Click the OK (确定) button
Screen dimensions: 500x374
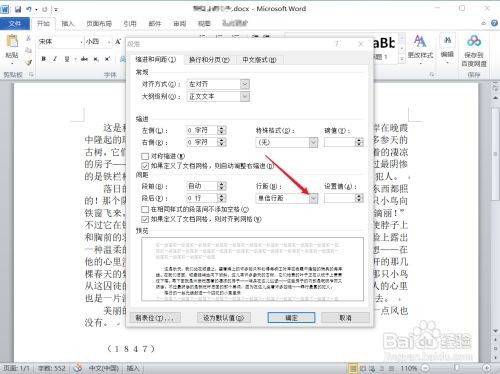[291, 318]
